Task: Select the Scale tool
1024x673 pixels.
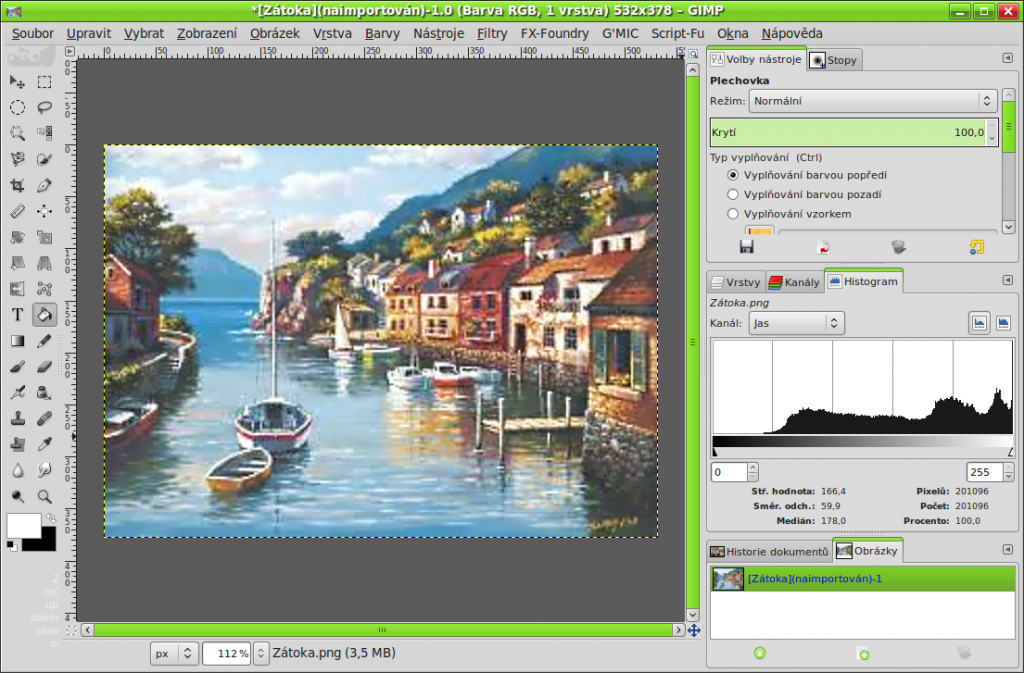Action: coord(44,237)
